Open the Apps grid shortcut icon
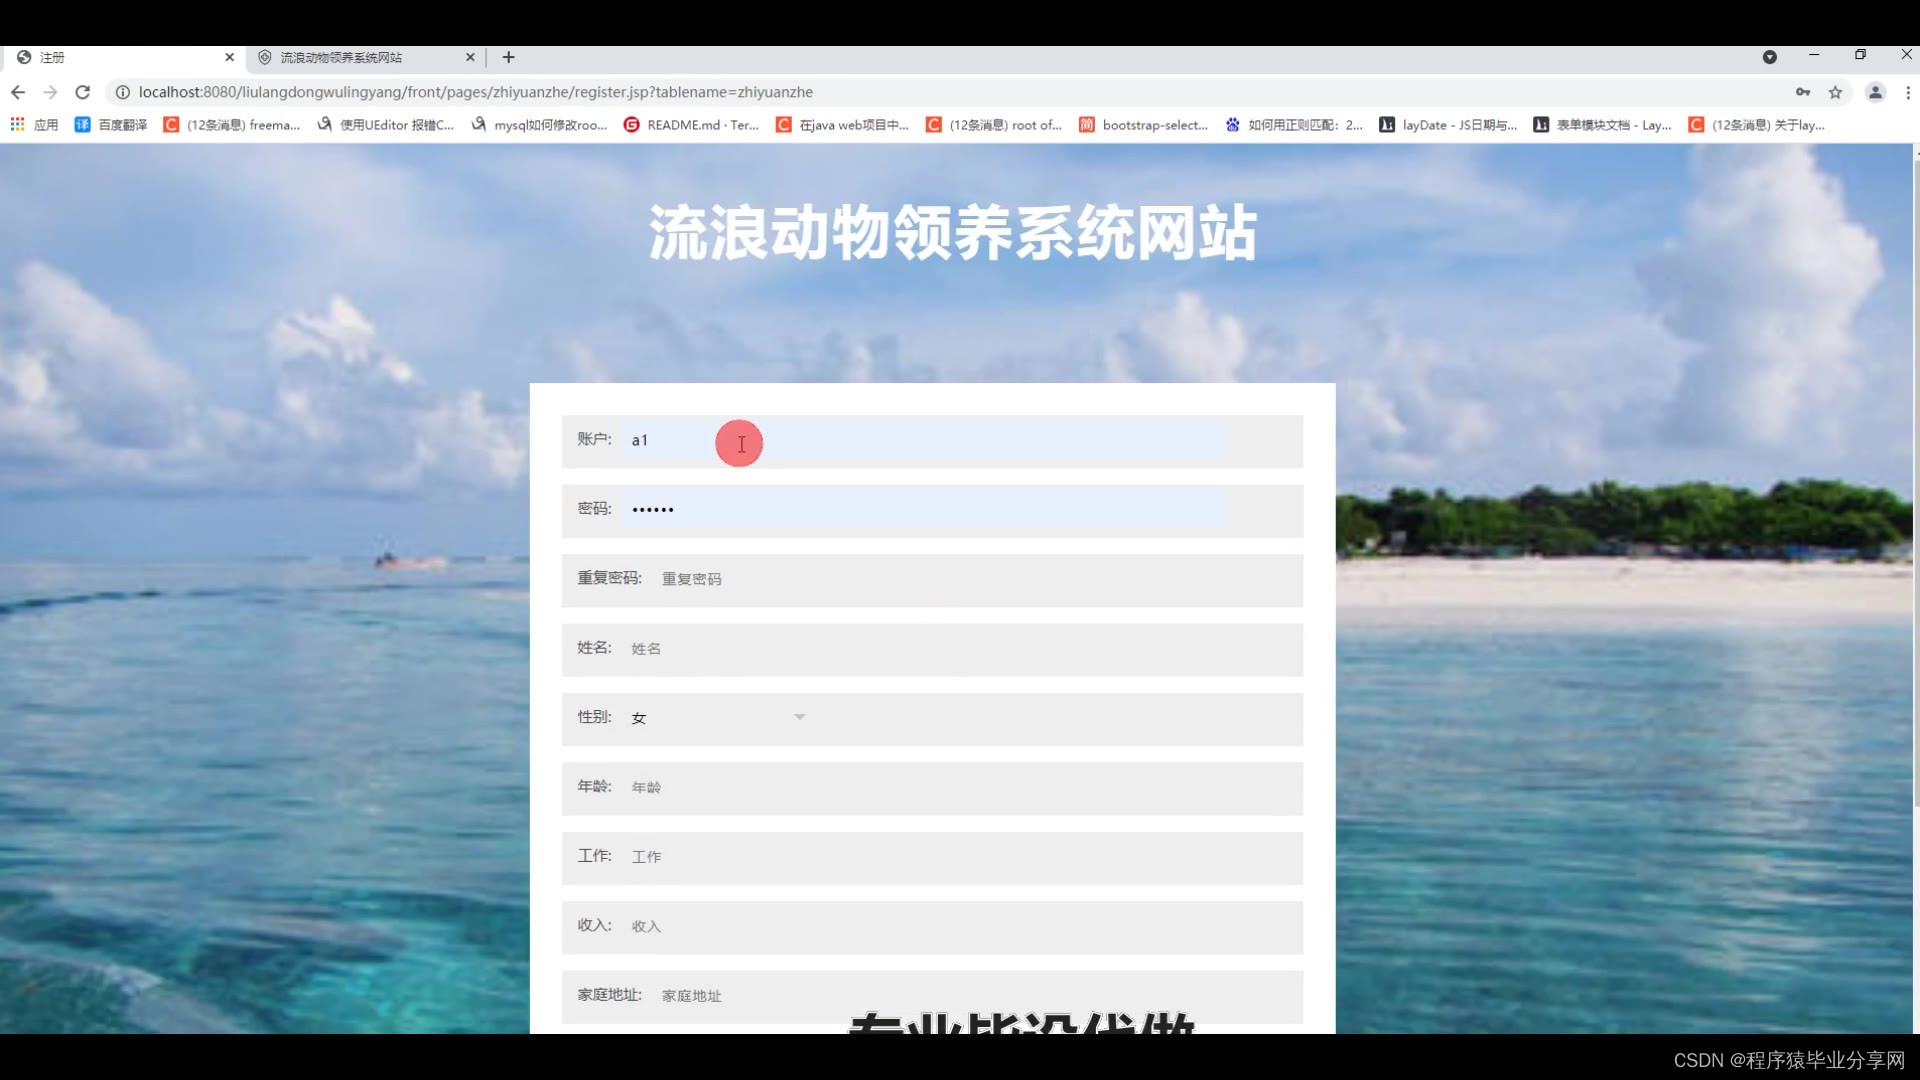The width and height of the screenshot is (1920, 1080). (18, 125)
